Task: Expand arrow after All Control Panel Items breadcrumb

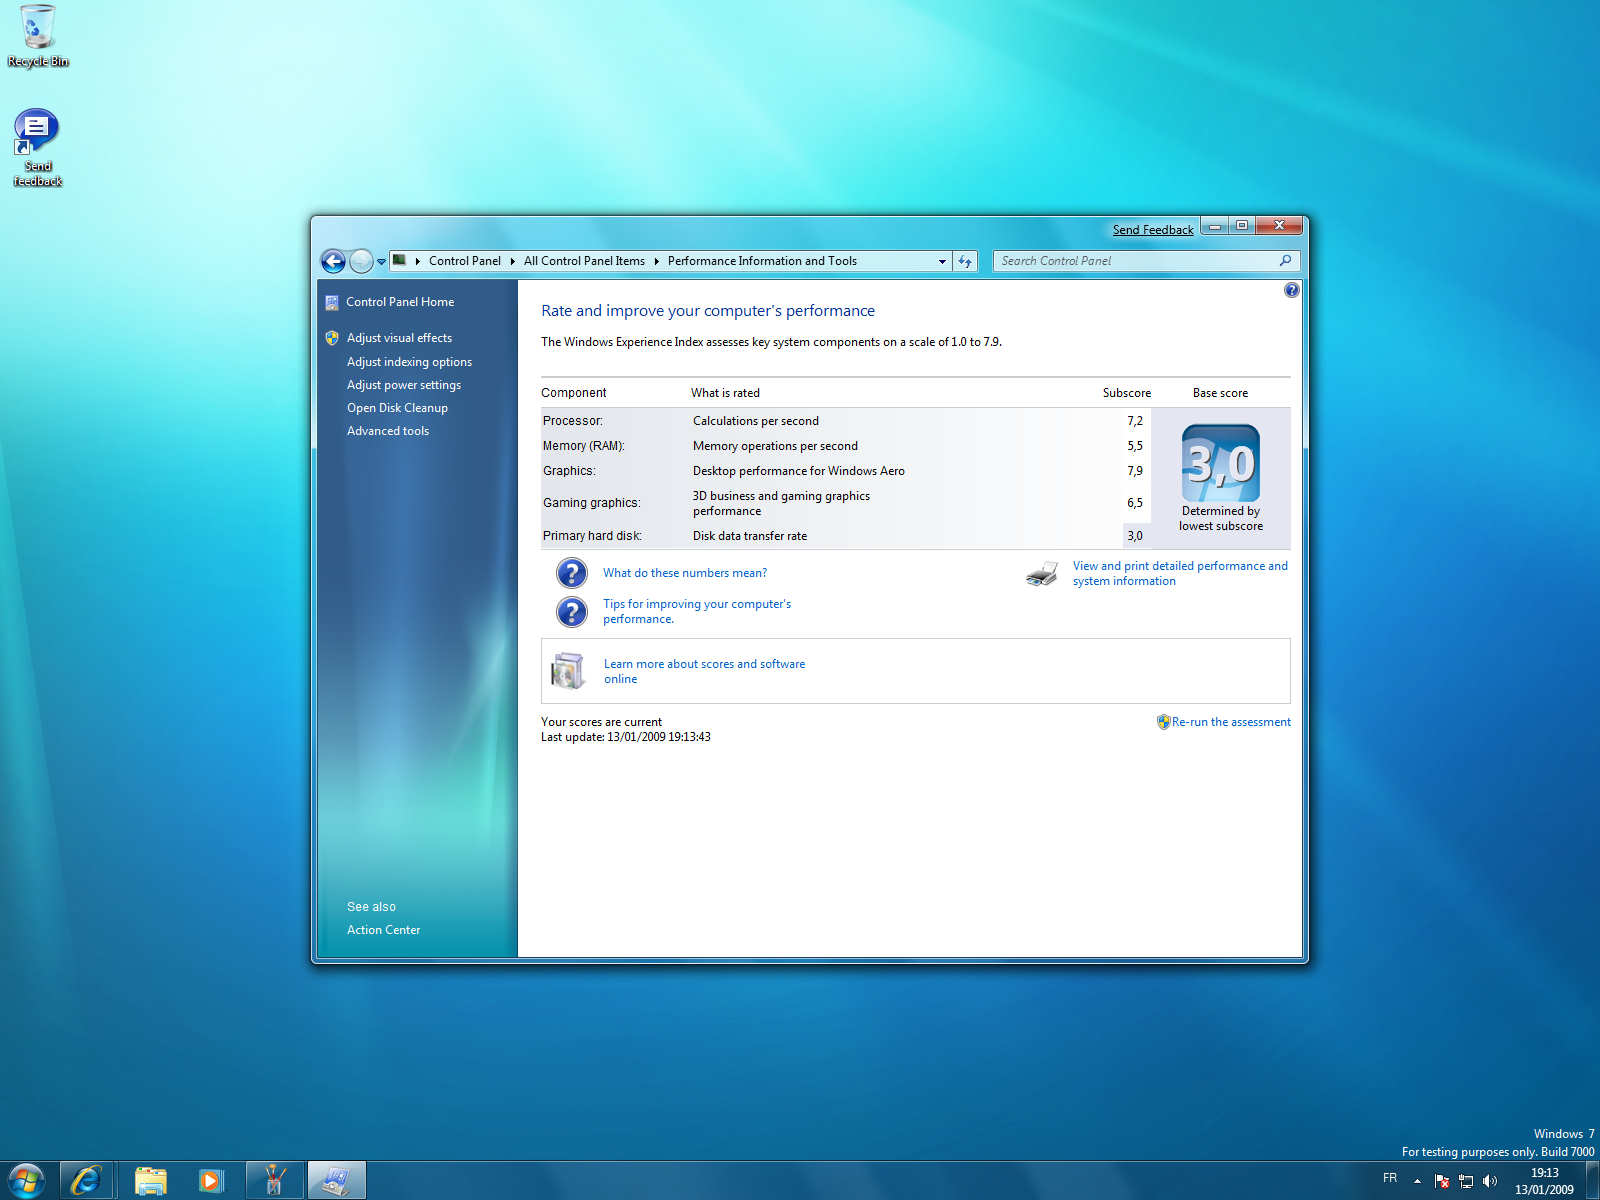Action: pos(657,261)
